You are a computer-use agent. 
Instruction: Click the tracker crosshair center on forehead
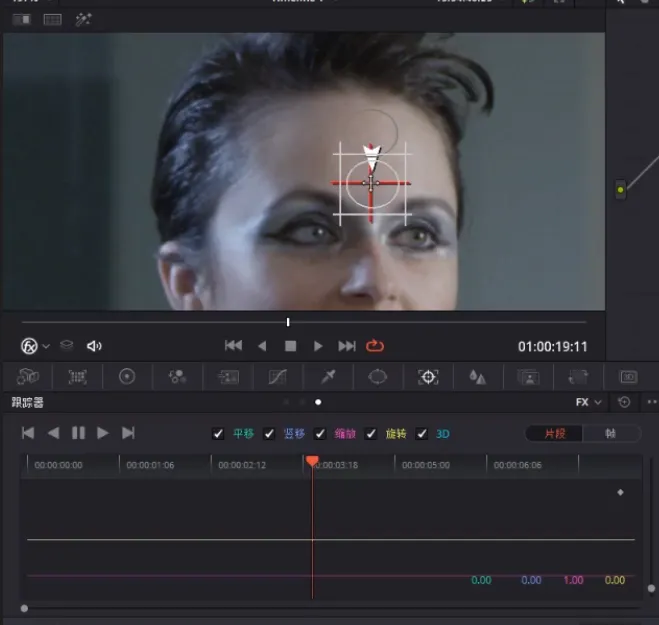371,183
